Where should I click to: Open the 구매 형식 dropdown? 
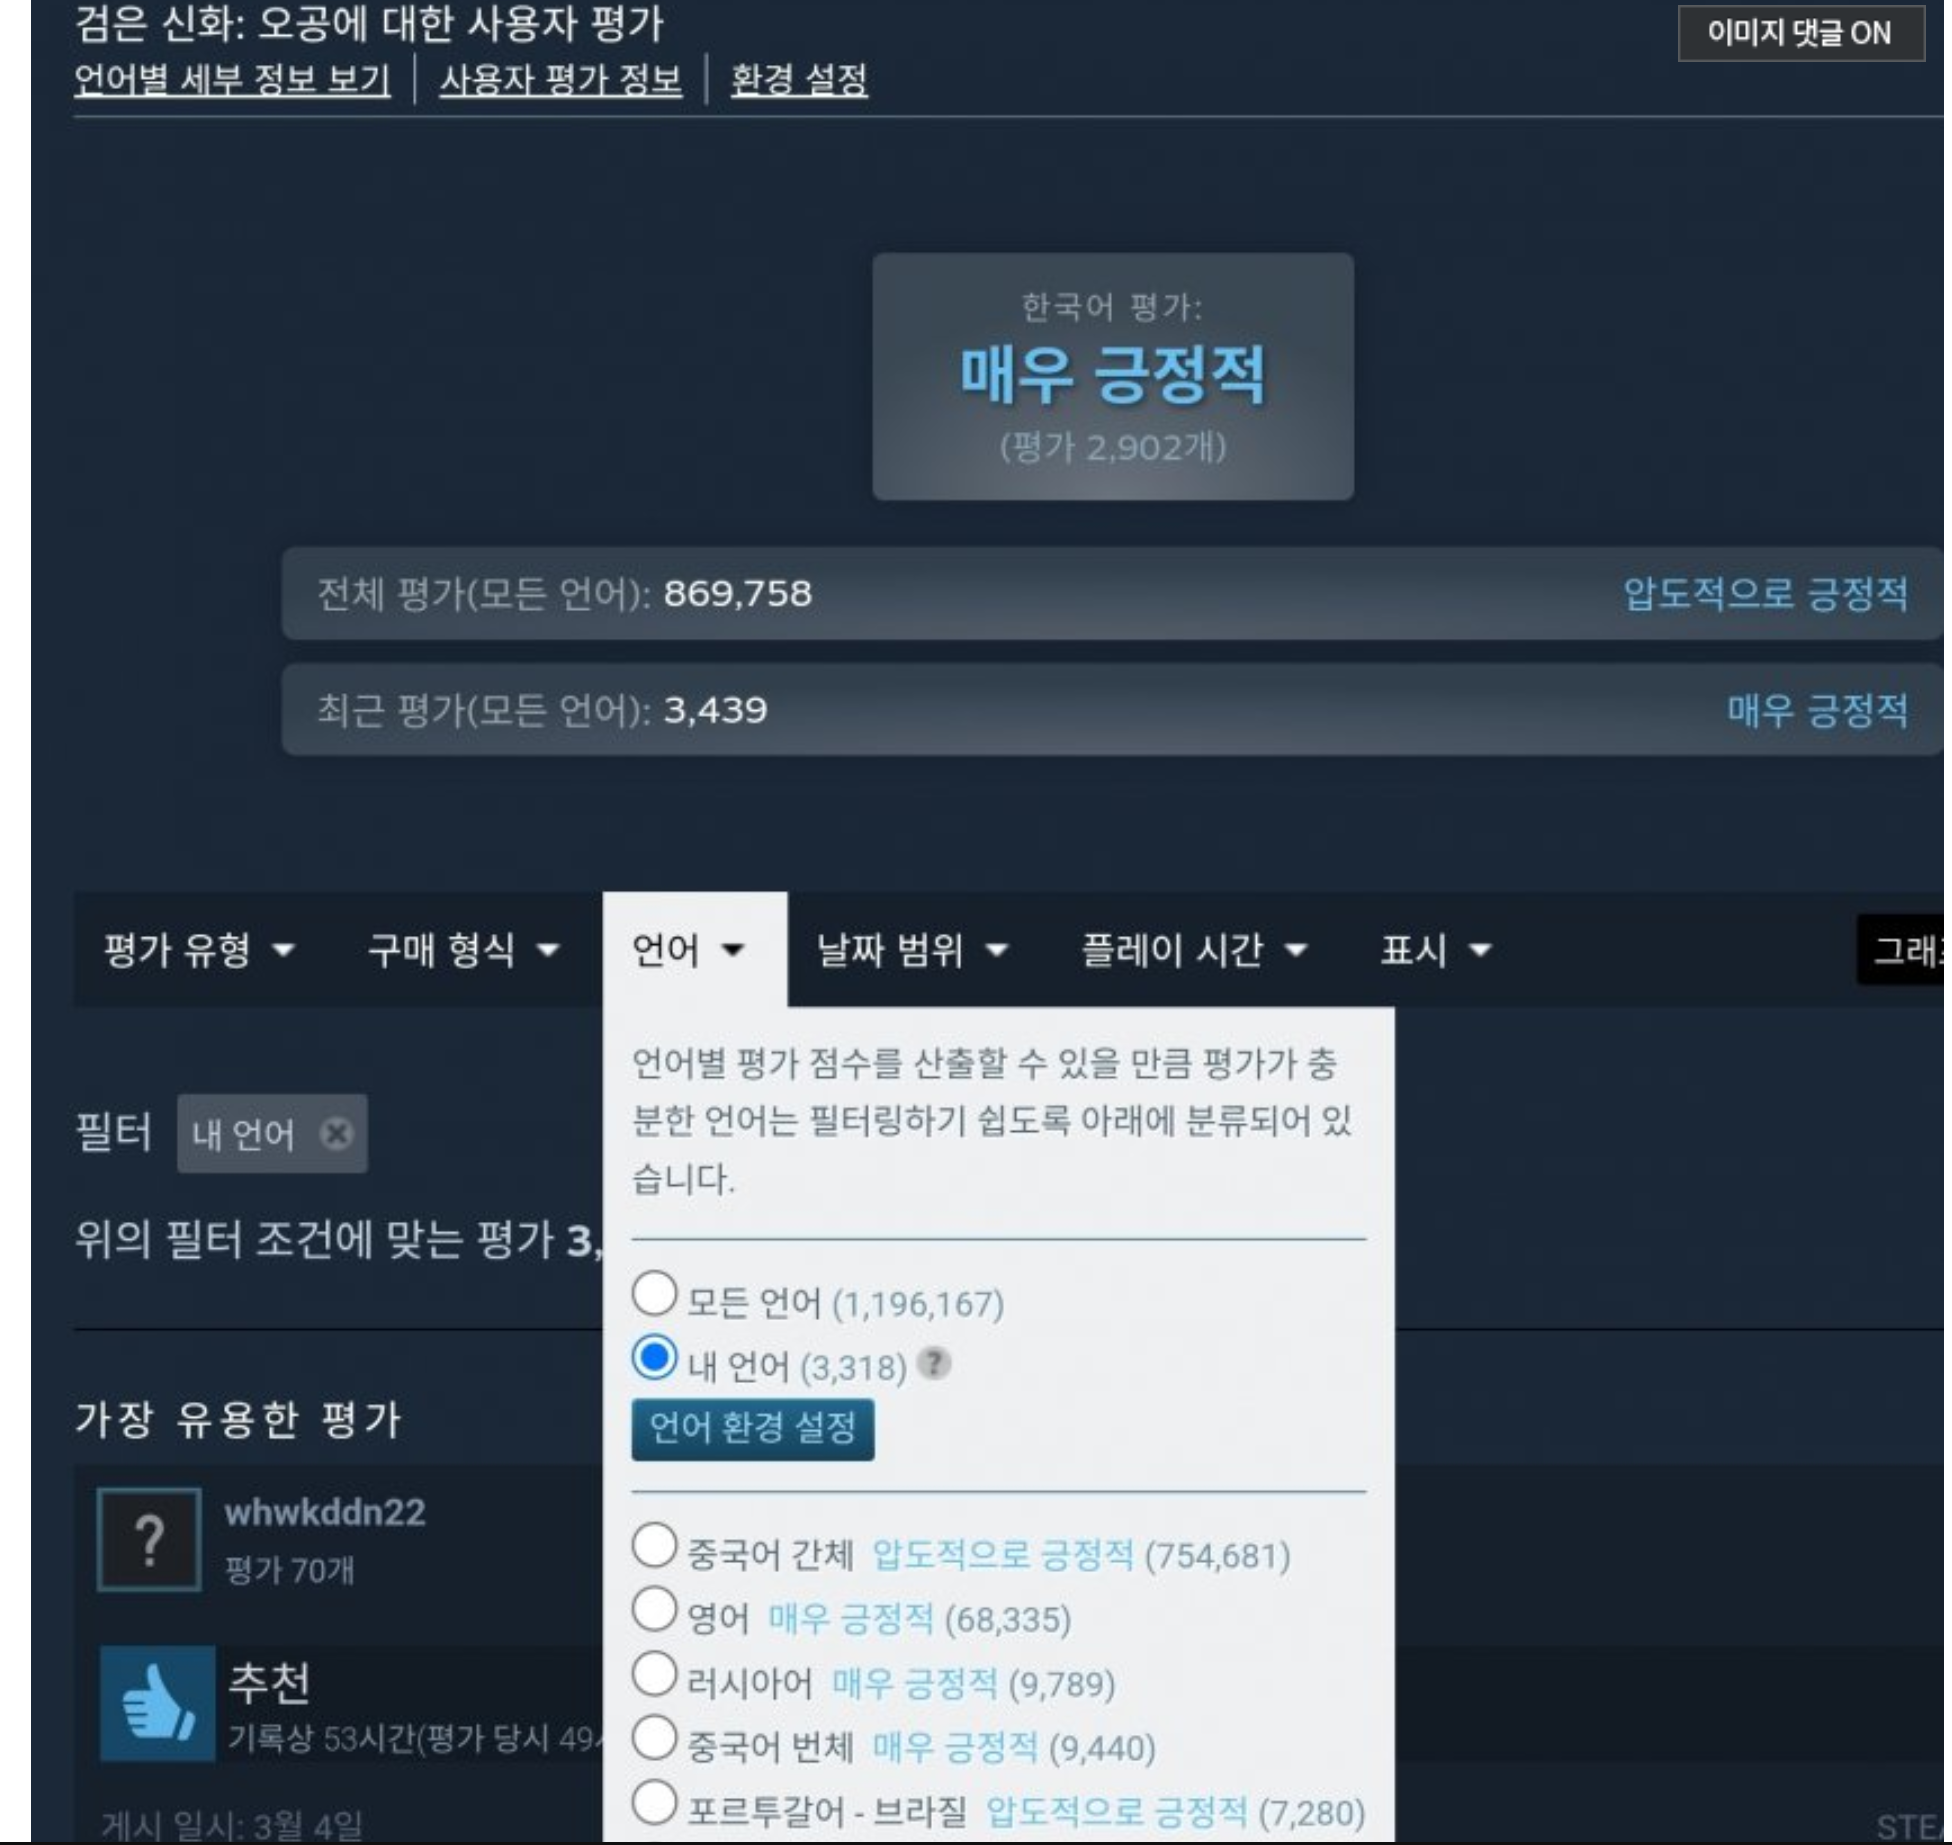pyautogui.click(x=463, y=949)
